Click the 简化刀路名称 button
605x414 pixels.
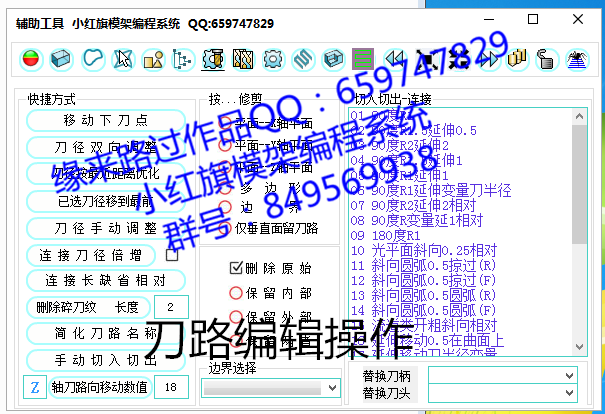pyautogui.click(x=106, y=333)
